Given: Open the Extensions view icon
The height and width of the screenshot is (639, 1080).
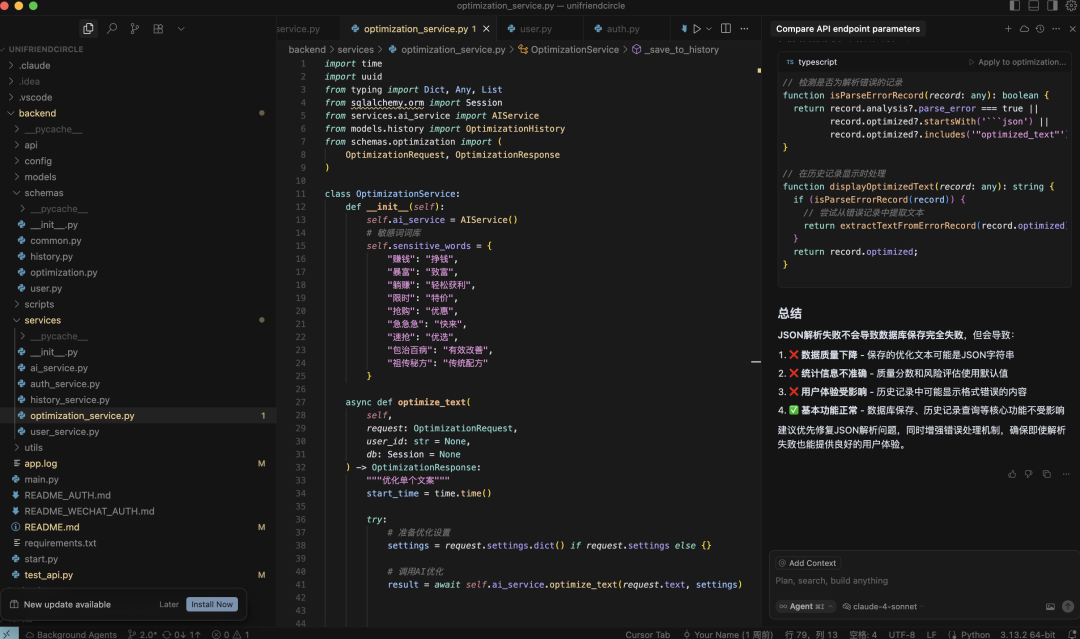Looking at the screenshot, I should coord(158,29).
